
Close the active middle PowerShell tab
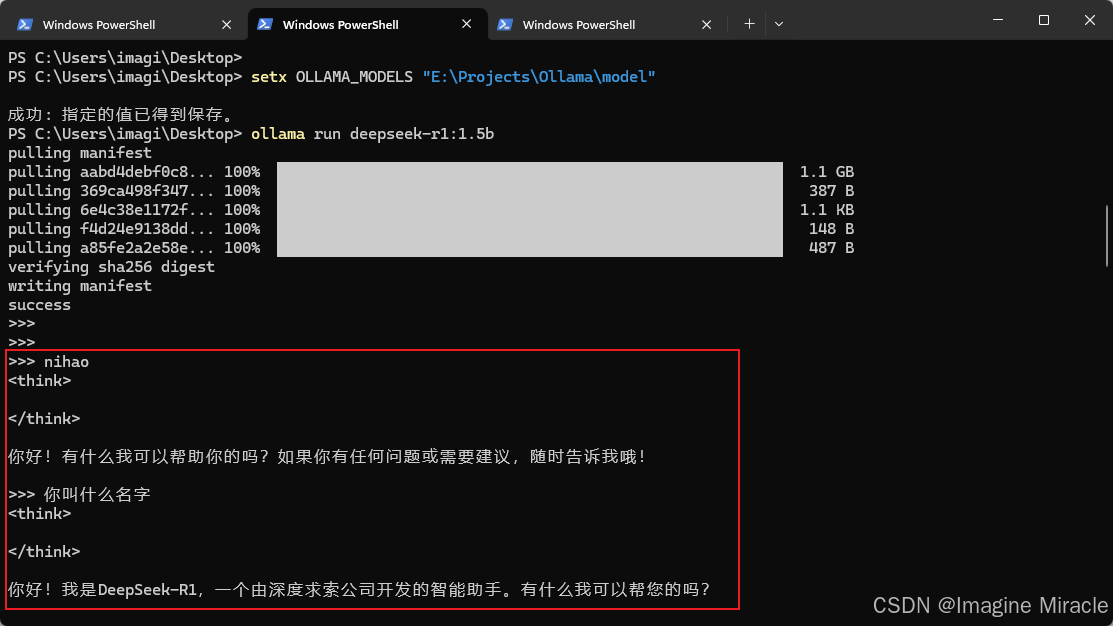pos(466,24)
